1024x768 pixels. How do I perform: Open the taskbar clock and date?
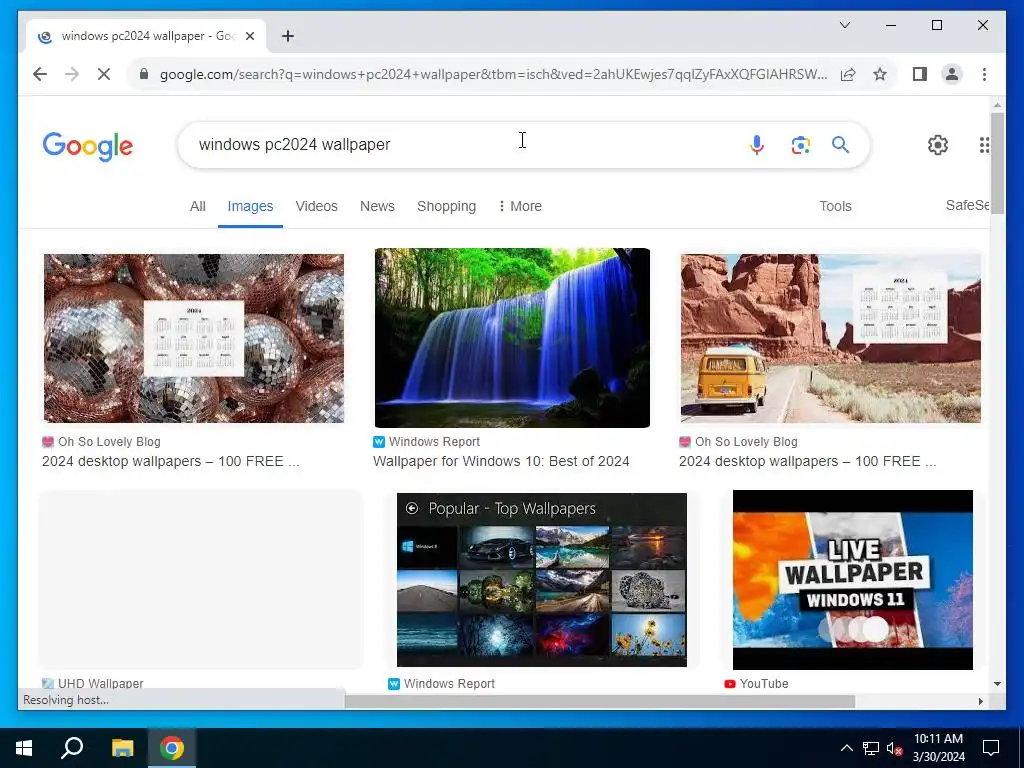pyautogui.click(x=938, y=748)
